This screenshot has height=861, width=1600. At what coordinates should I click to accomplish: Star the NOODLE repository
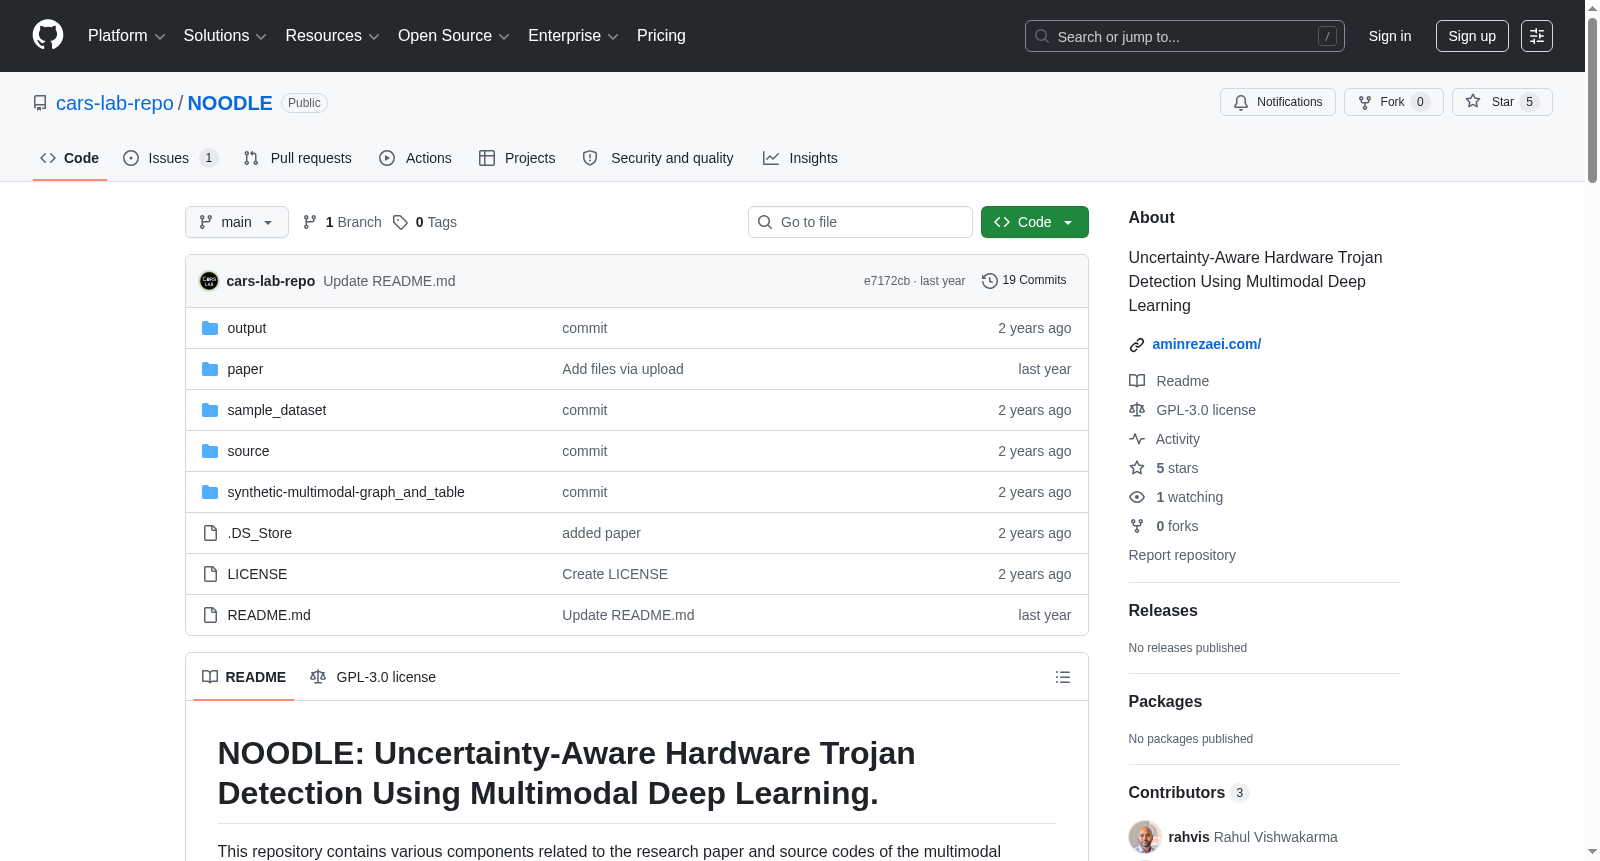[1502, 102]
